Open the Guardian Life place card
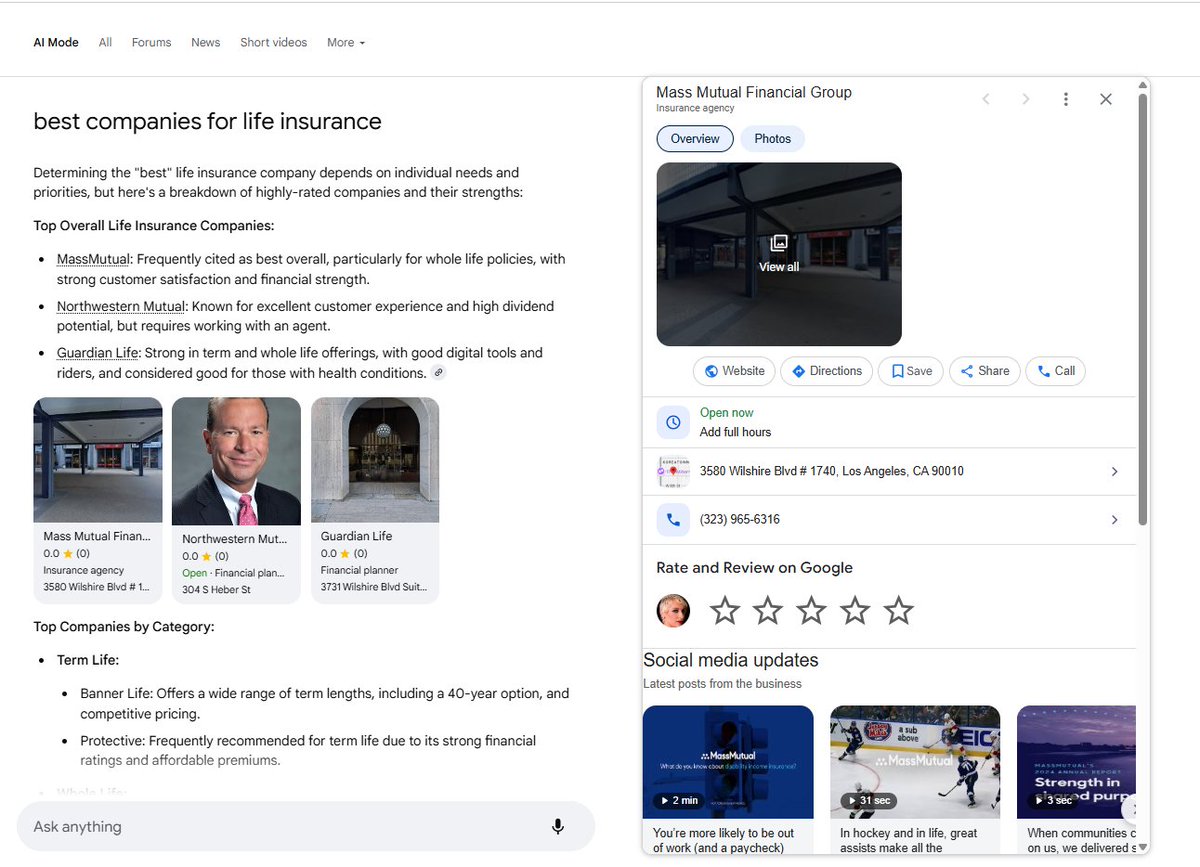The width and height of the screenshot is (1200, 867). tap(375, 501)
